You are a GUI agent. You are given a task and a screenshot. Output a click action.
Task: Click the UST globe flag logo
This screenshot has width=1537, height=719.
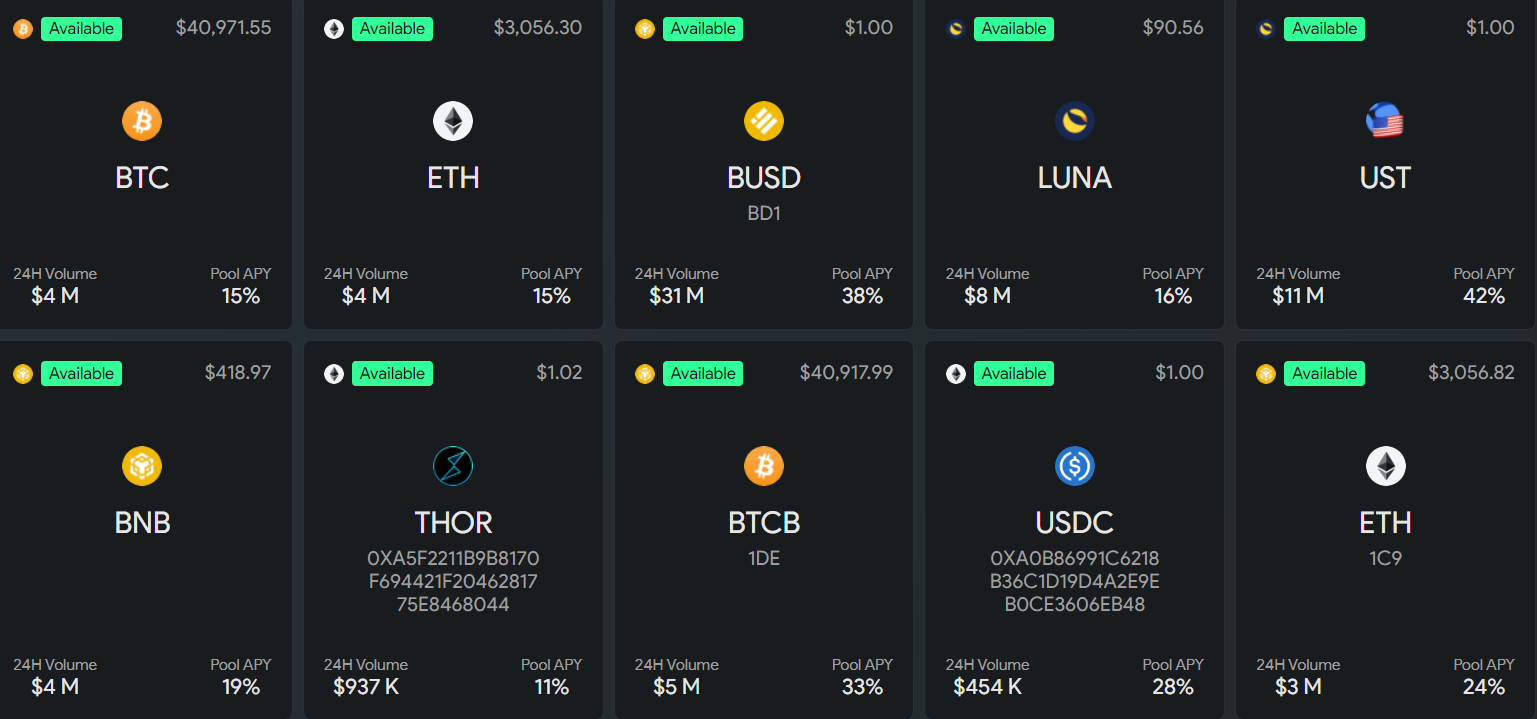pos(1385,122)
